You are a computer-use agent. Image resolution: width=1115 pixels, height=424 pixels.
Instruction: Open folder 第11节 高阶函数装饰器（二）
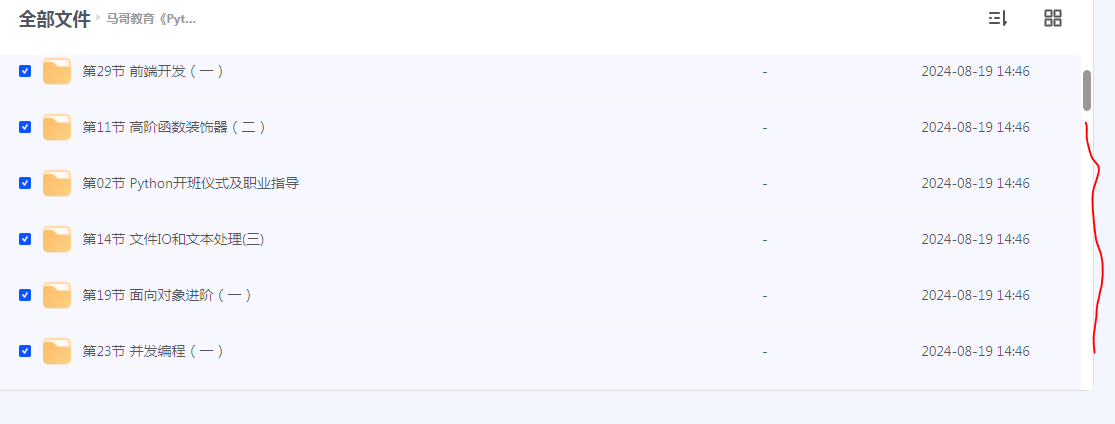click(174, 127)
